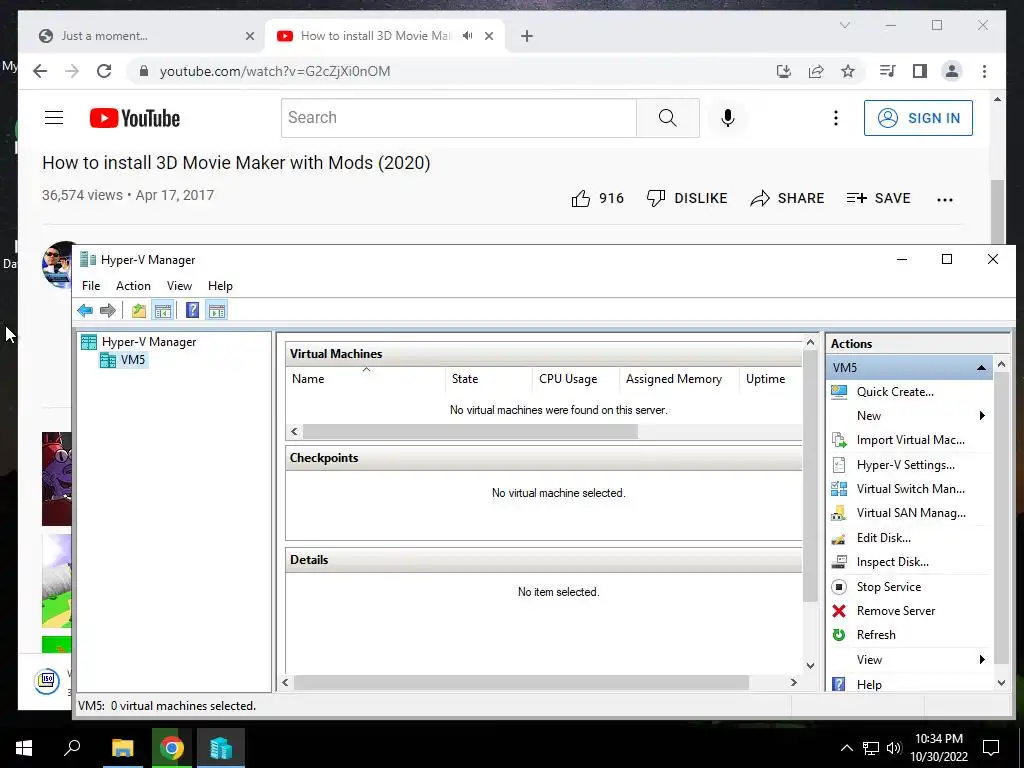The height and width of the screenshot is (768, 1024).
Task: Open Help from Hyper-V toolbar question icon
Action: tap(192, 310)
